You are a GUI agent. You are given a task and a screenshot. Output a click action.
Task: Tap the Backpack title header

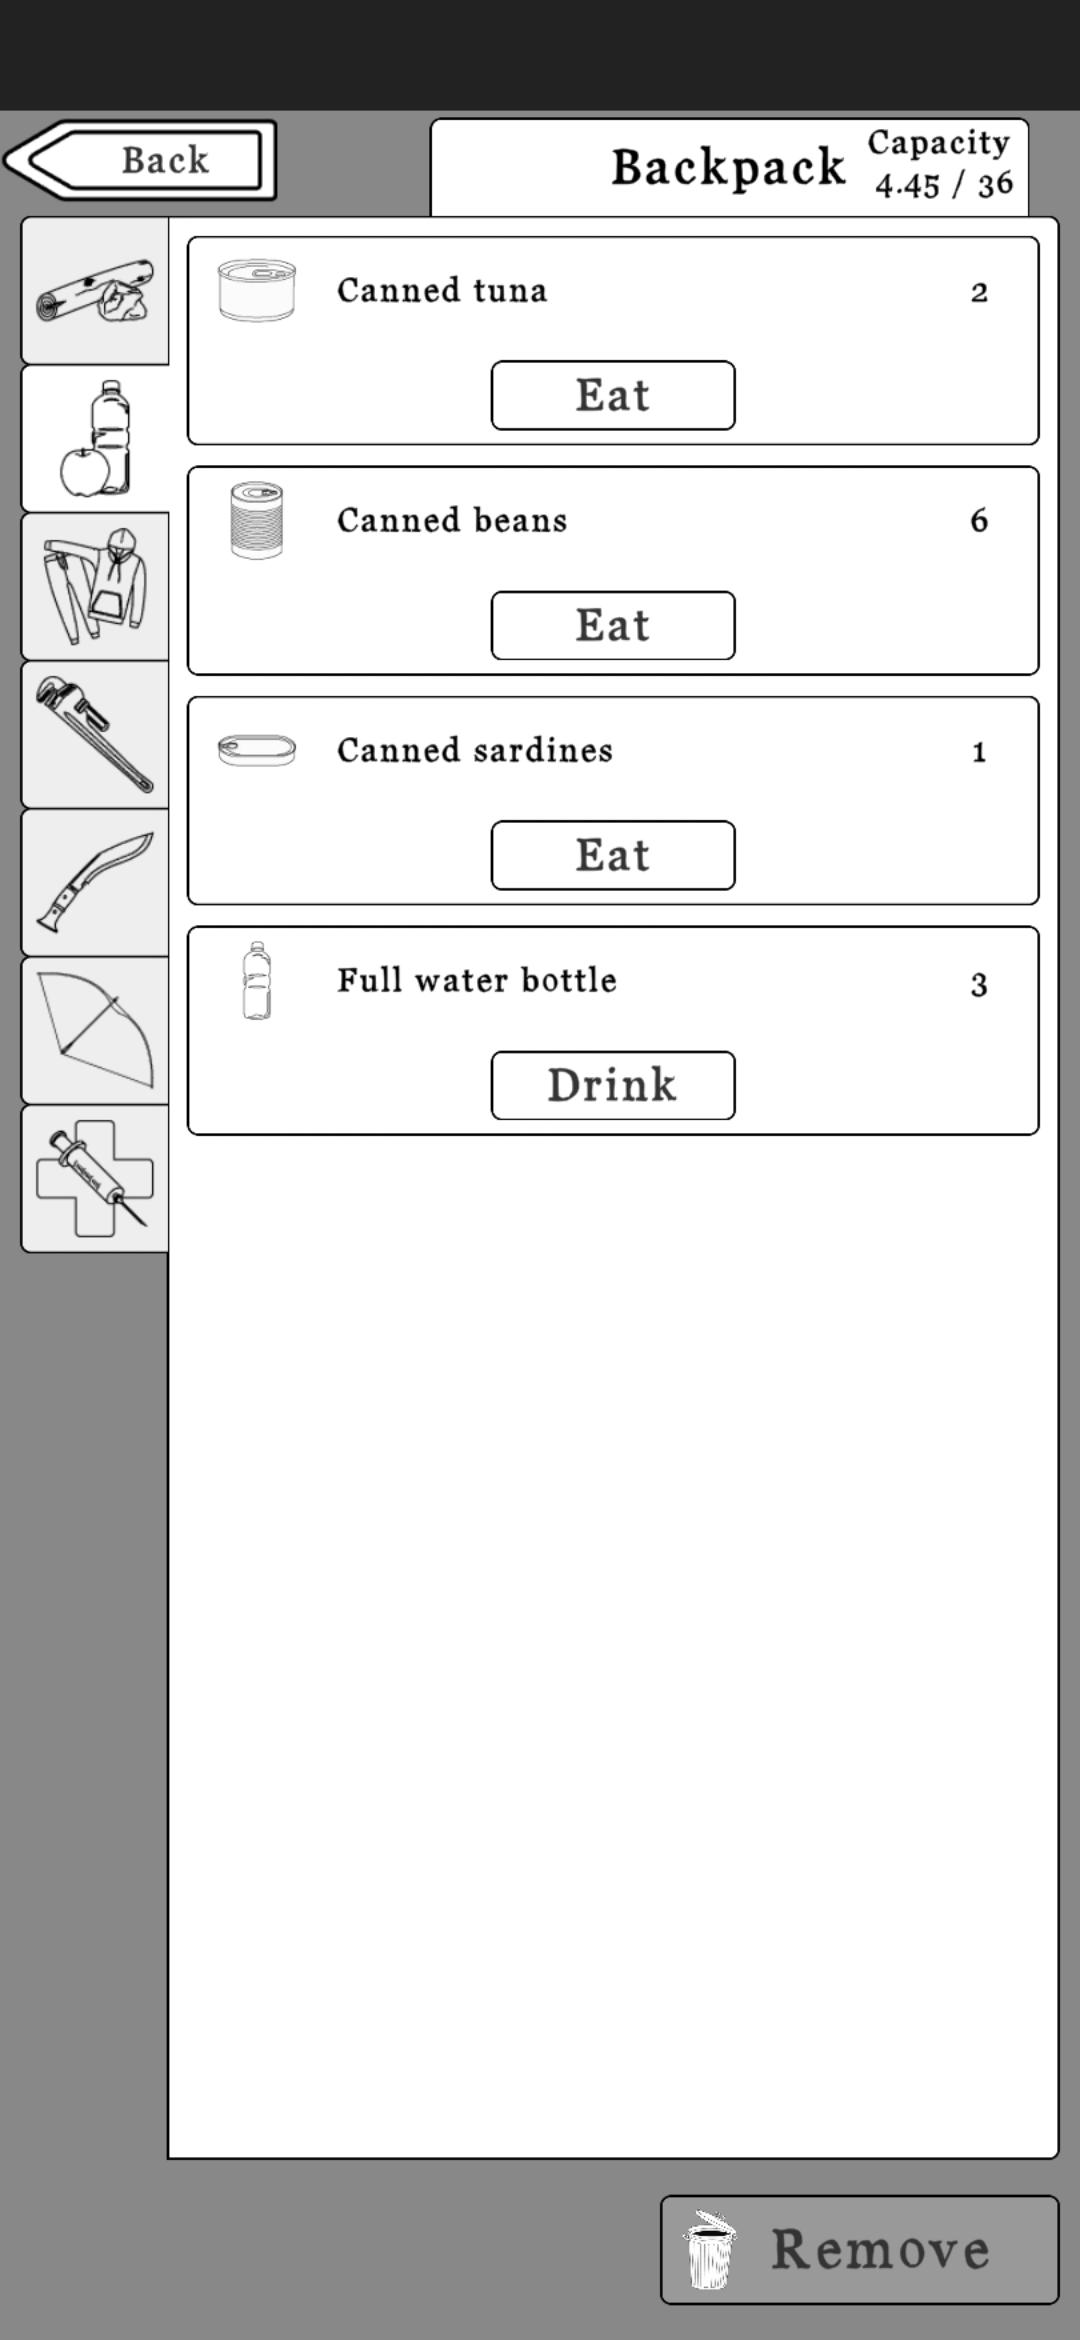tap(728, 167)
